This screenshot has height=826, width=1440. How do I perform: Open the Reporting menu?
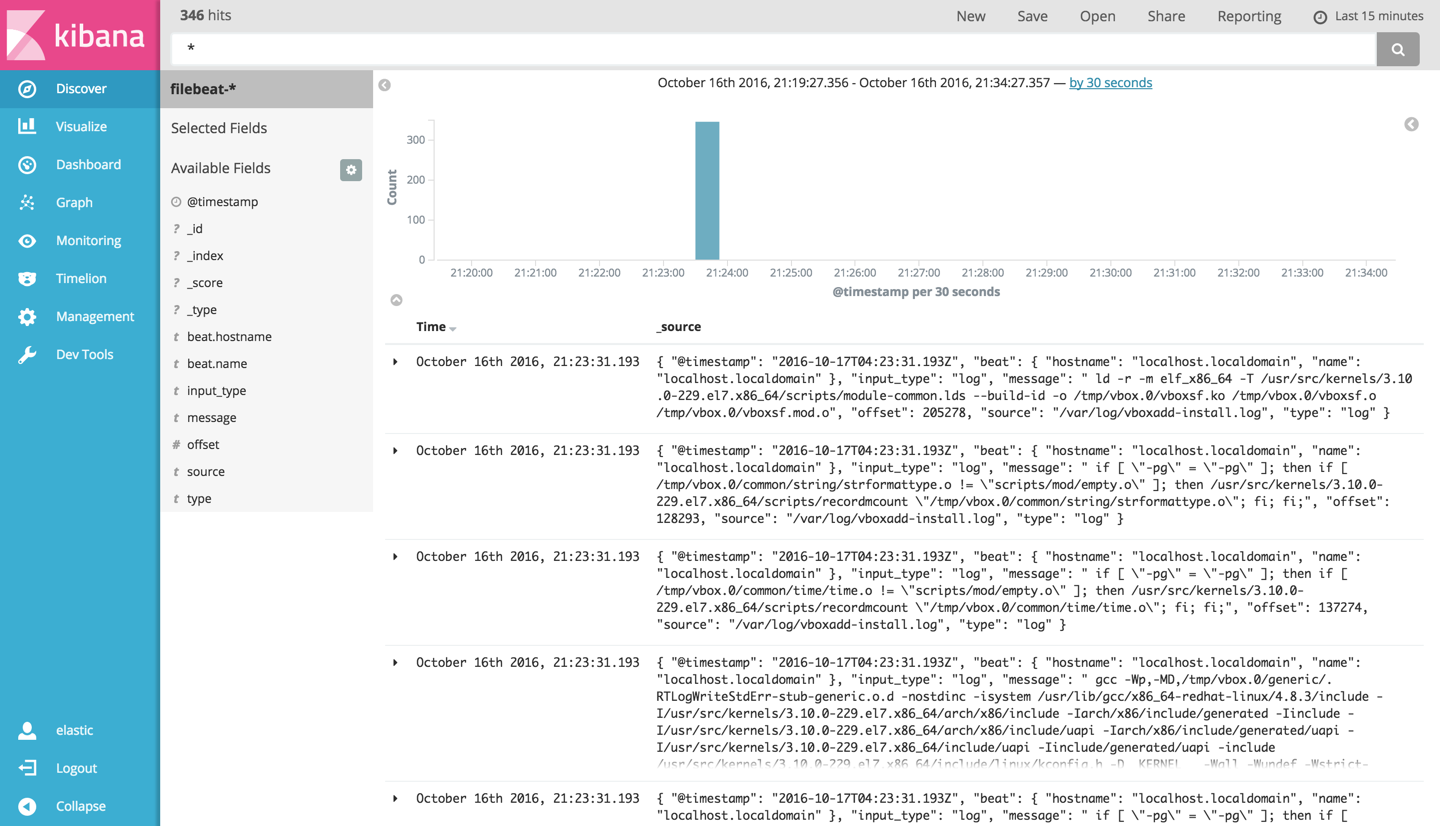click(1249, 16)
